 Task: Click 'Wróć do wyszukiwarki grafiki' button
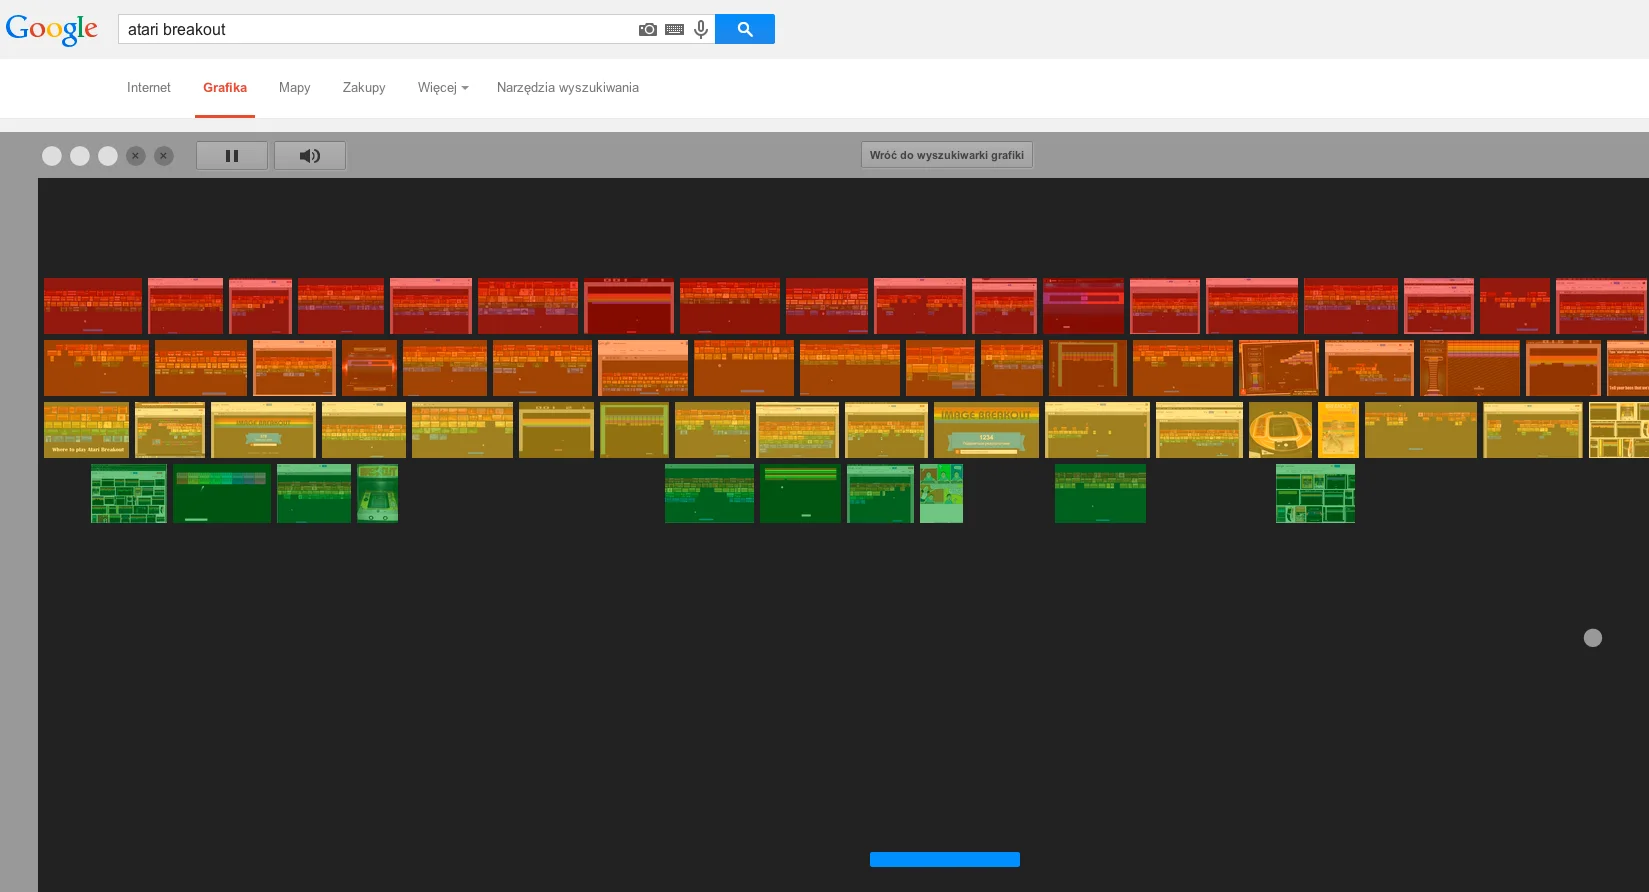click(947, 155)
